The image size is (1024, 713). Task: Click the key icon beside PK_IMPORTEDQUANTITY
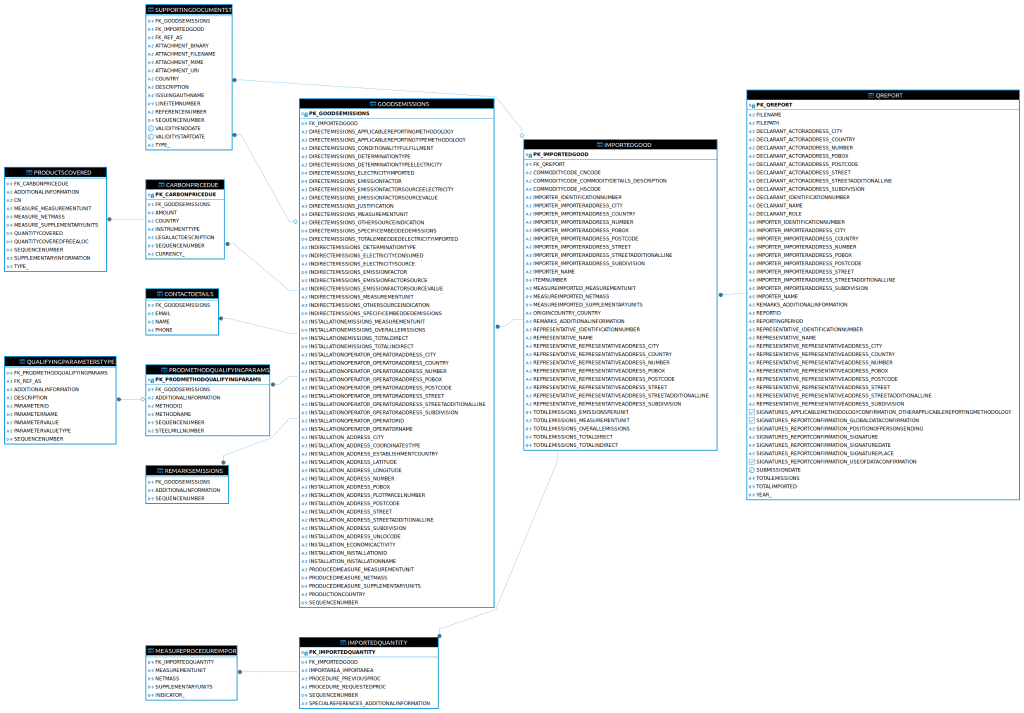tap(305, 651)
